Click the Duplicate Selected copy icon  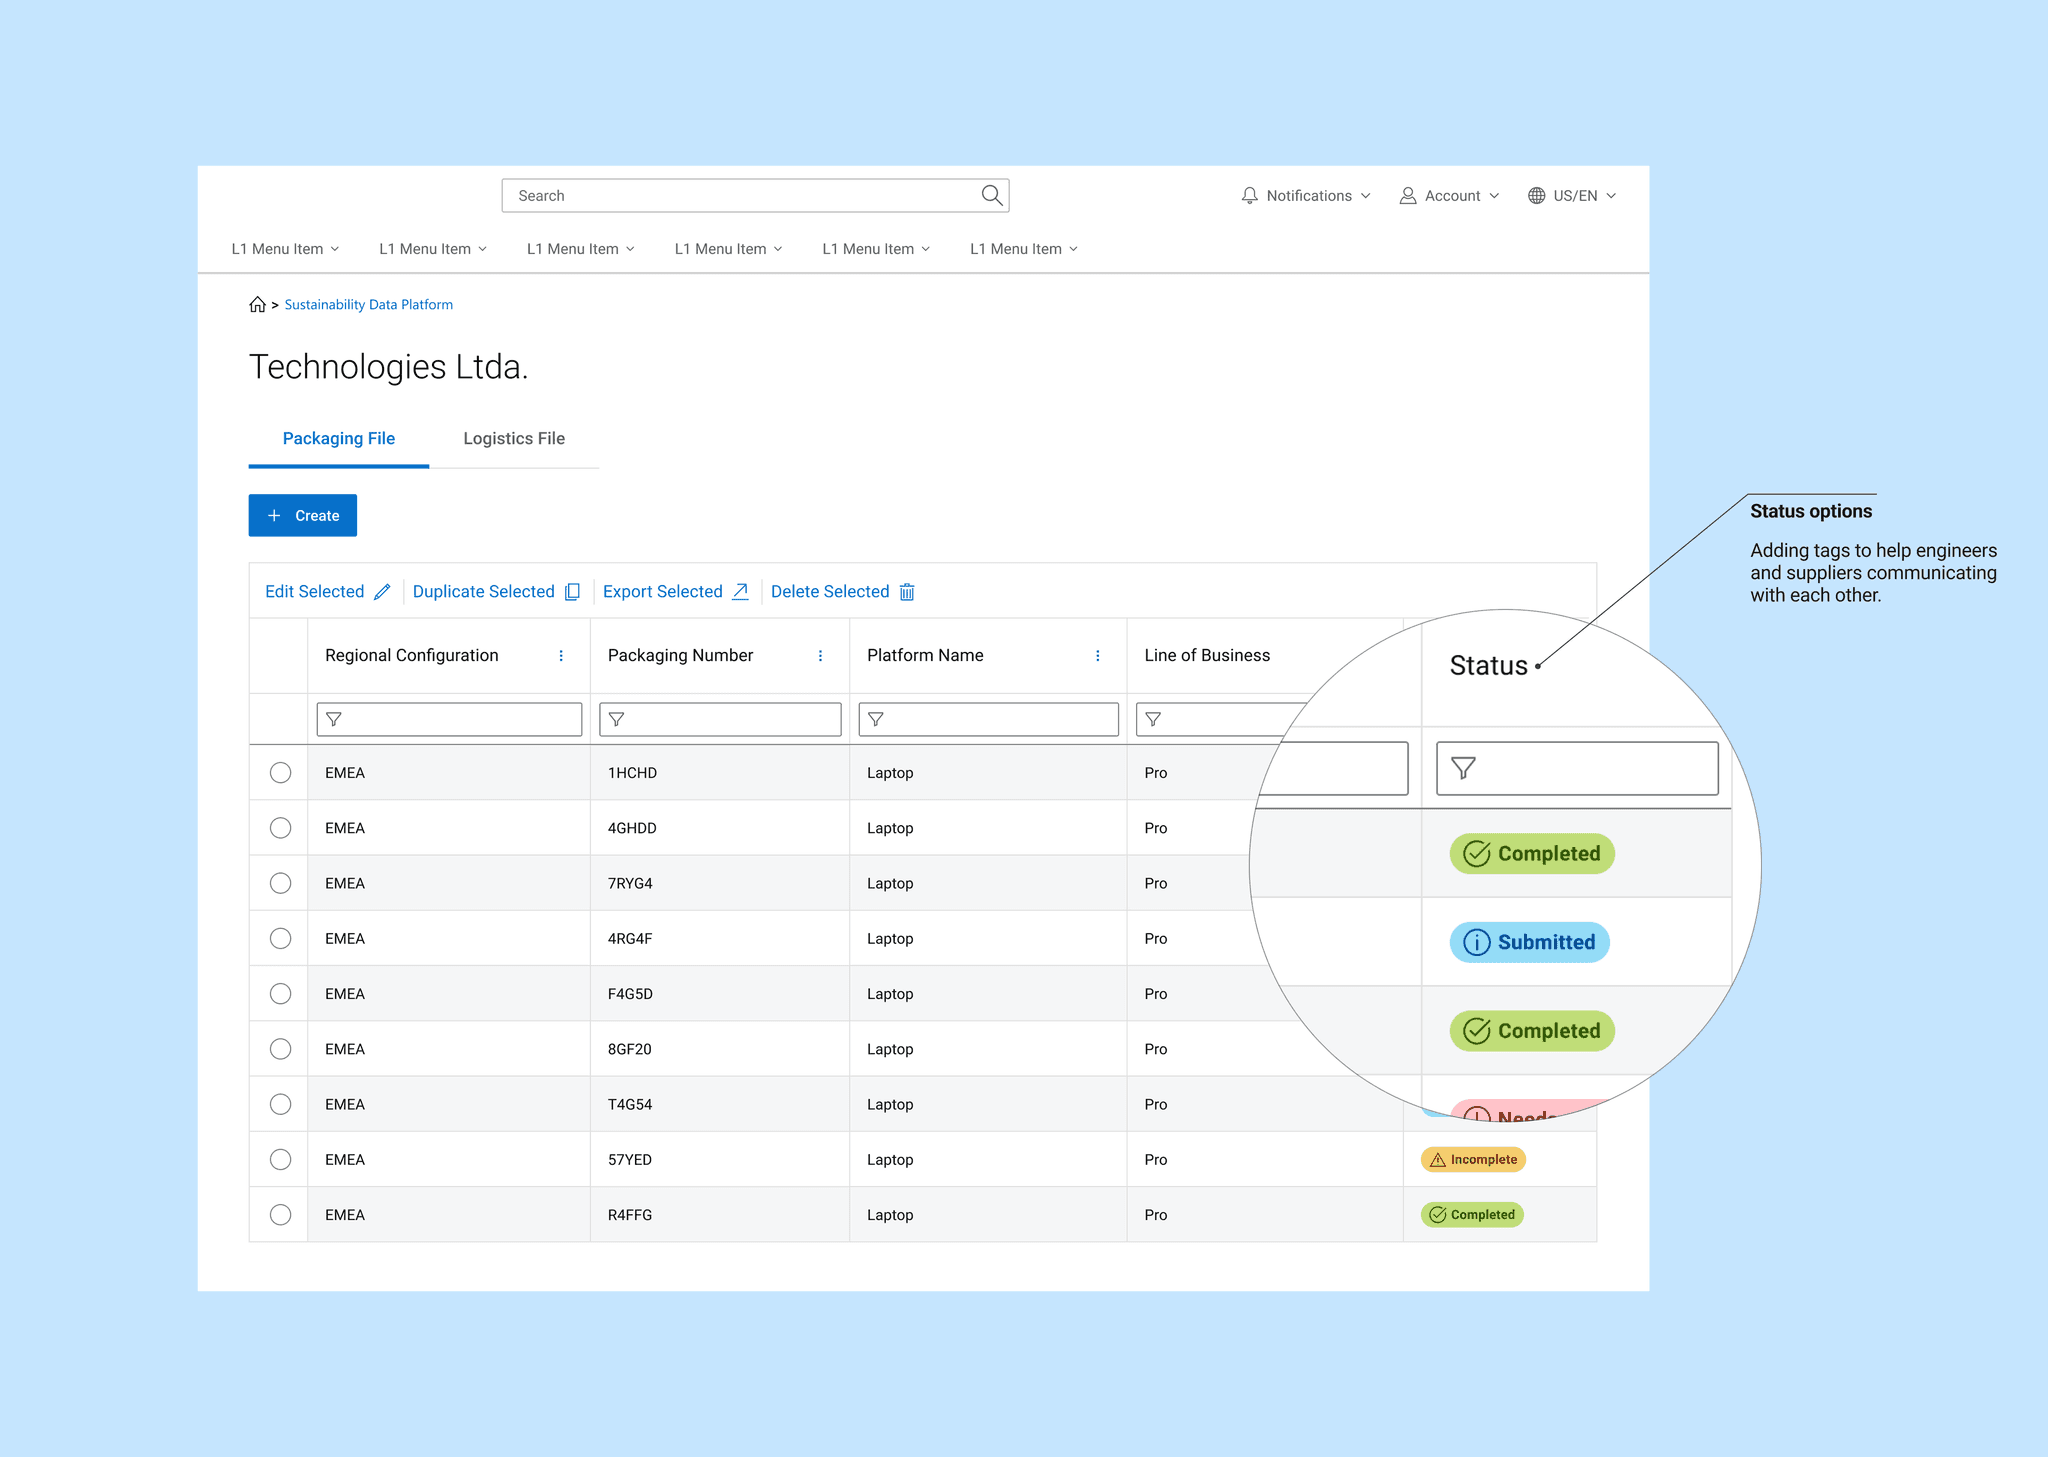click(x=572, y=592)
